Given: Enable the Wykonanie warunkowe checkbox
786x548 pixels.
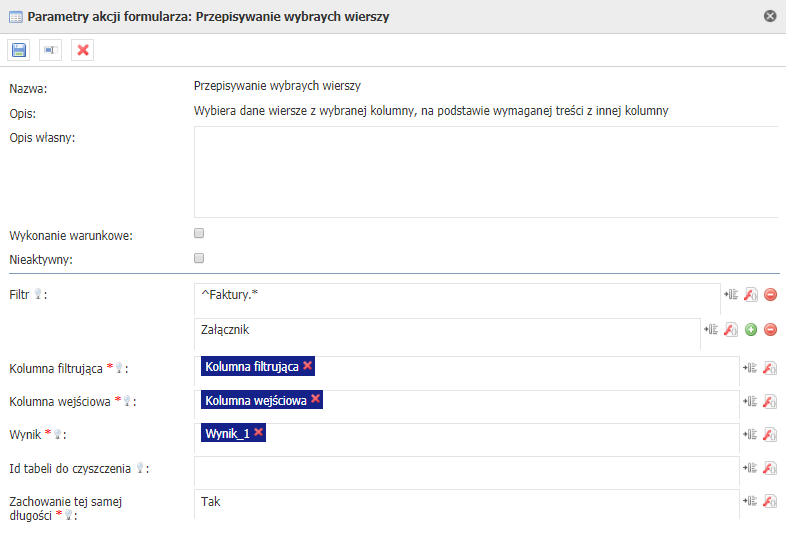Looking at the screenshot, I should [x=199, y=233].
